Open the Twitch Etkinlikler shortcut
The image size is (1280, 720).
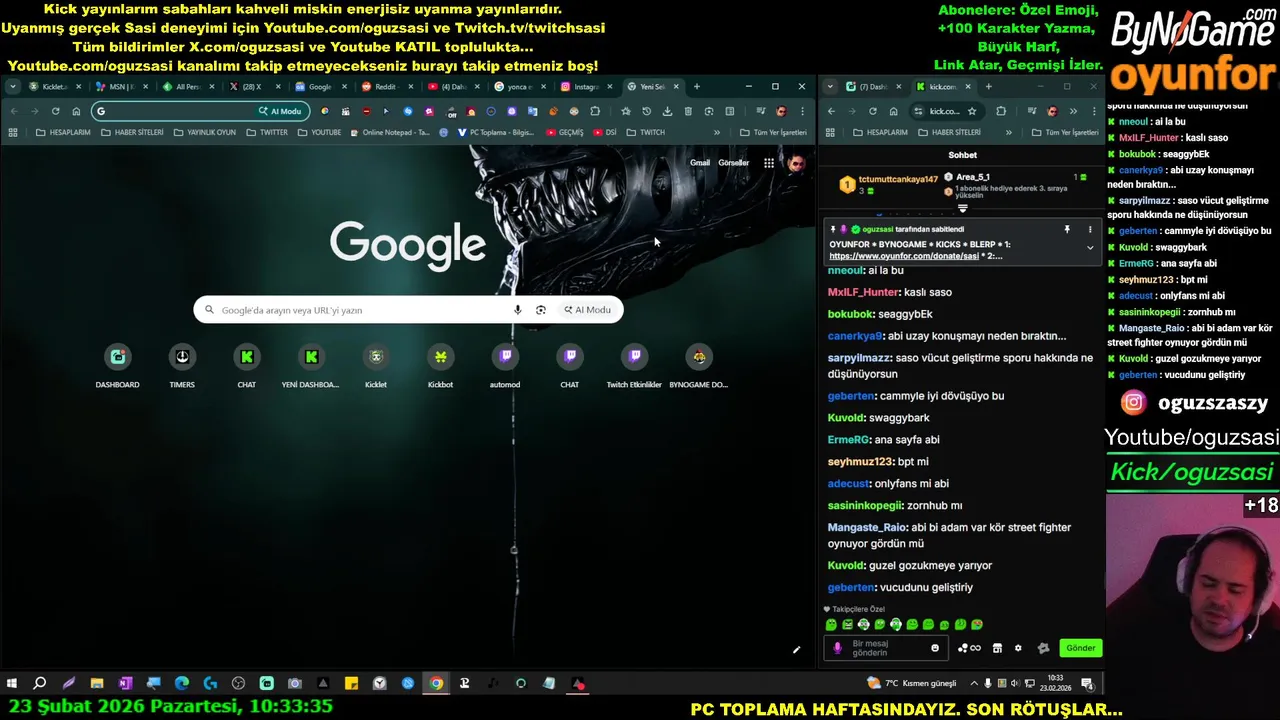coord(634,366)
